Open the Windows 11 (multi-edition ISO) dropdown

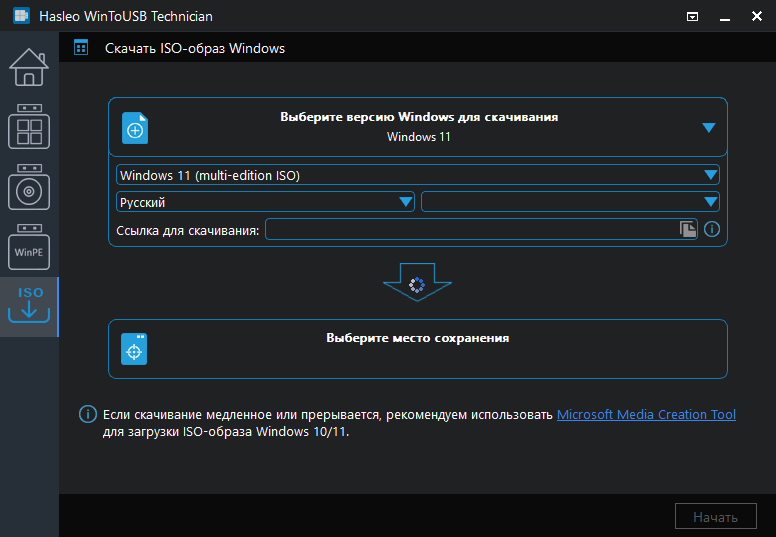coord(418,175)
